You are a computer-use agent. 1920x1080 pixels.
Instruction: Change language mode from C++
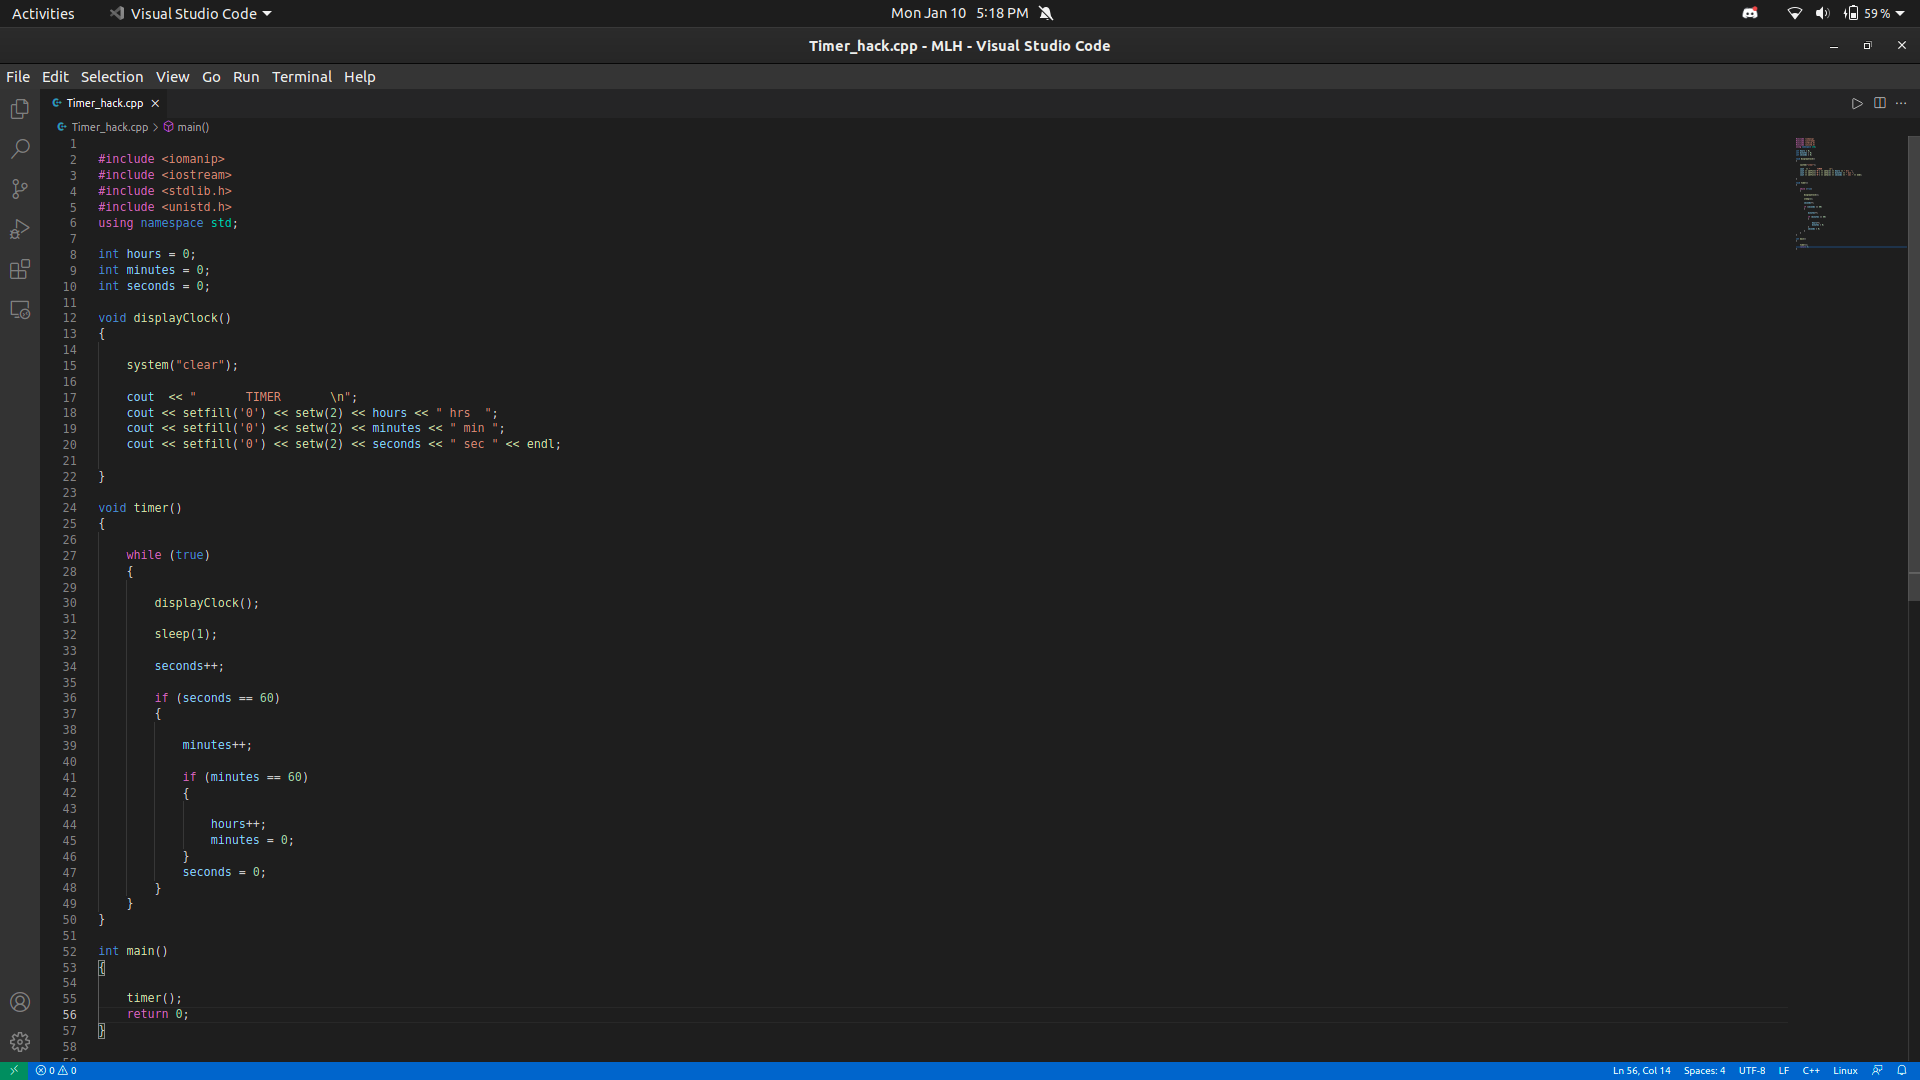1811,1070
